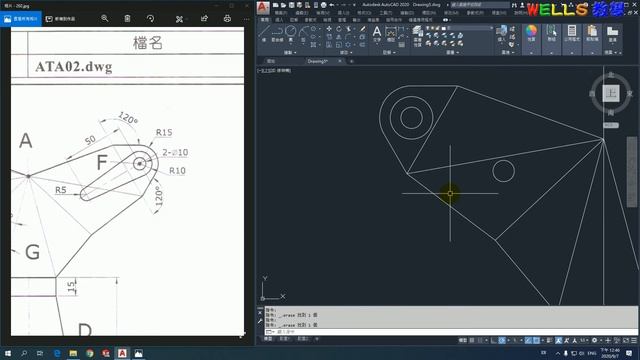Screen dimensions: 640x360
Task: Select the Arc tool
Action: click(x=303, y=33)
